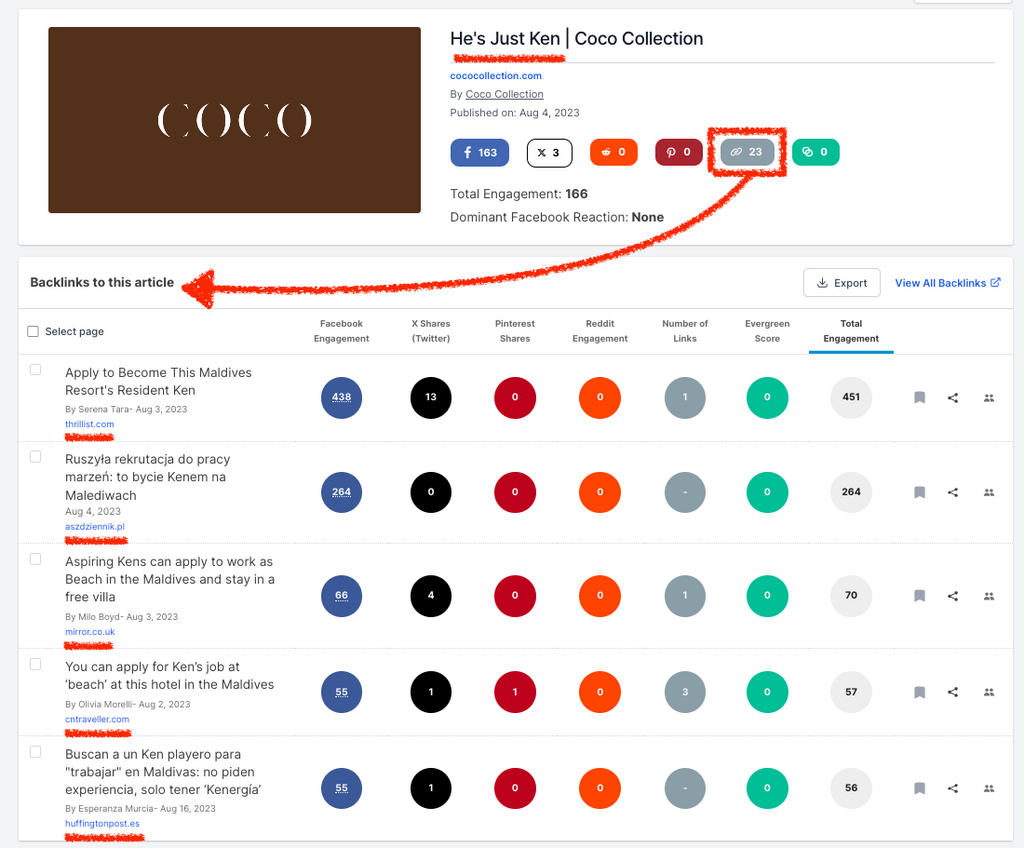Share the aszdziennik.pl article
Screen dimensions: 1024x848
[953, 492]
